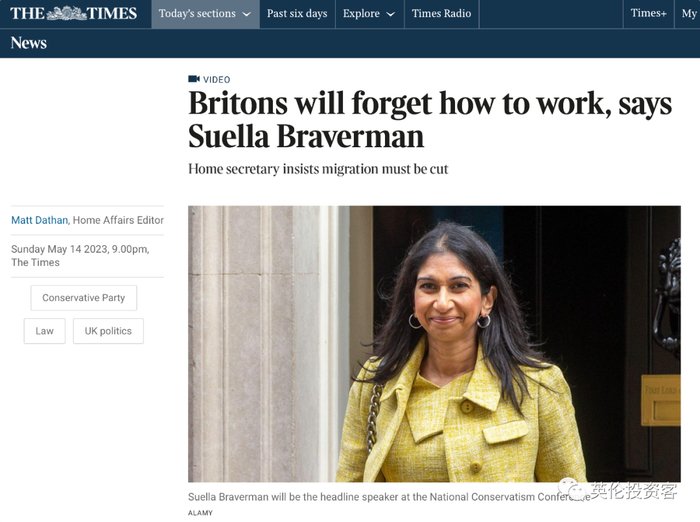Open Times+ in the navigation bar
The image size is (700, 522).
tap(649, 13)
